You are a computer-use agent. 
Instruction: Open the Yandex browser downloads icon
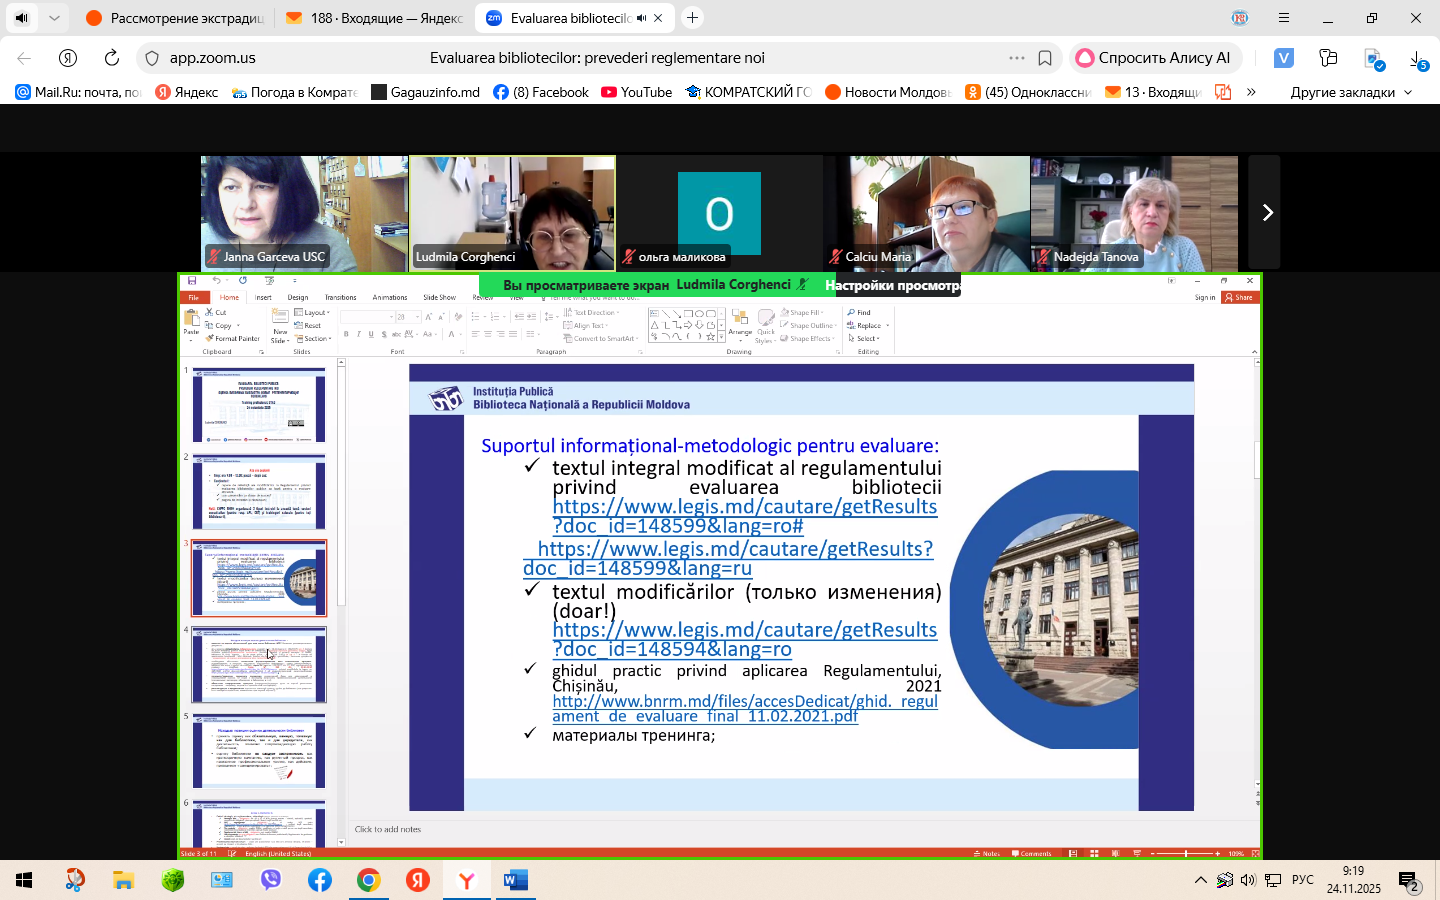tap(1418, 59)
